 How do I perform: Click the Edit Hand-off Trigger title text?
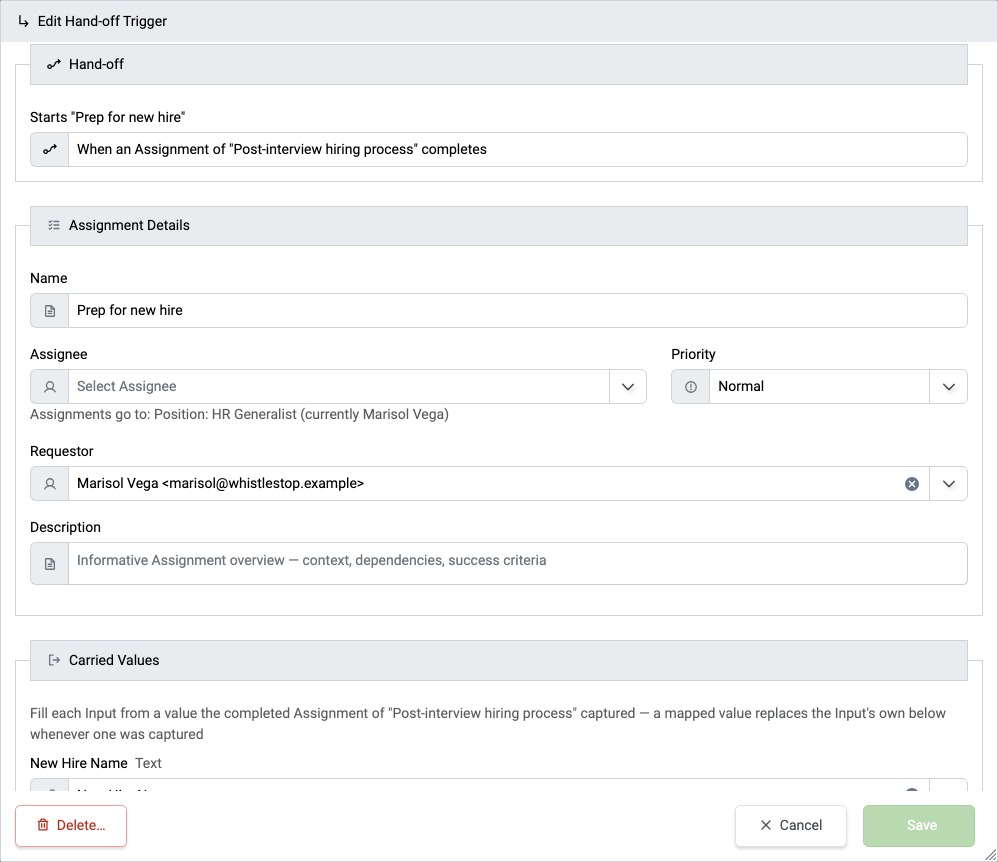102,22
